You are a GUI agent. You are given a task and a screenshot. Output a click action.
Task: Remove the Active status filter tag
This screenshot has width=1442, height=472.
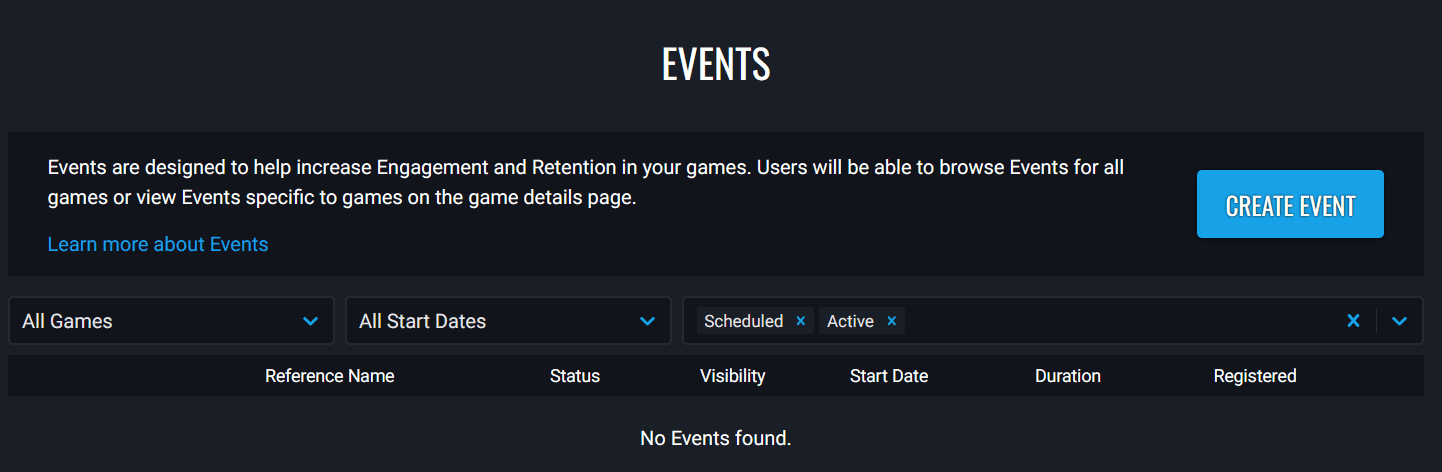coord(891,321)
